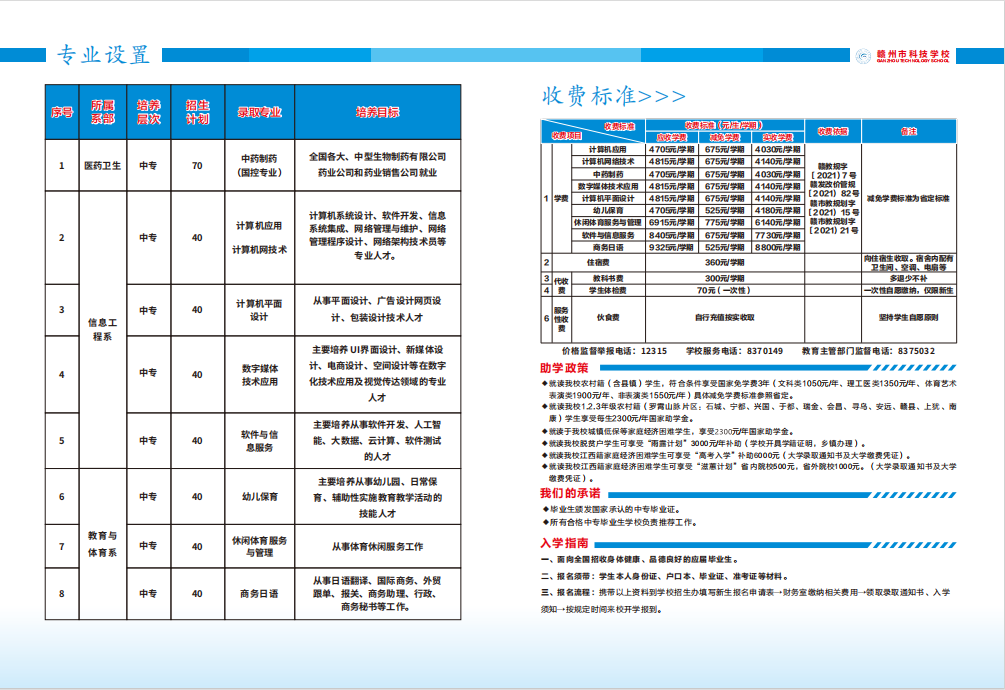Click the 商务日语 row in fee table

click(608, 247)
